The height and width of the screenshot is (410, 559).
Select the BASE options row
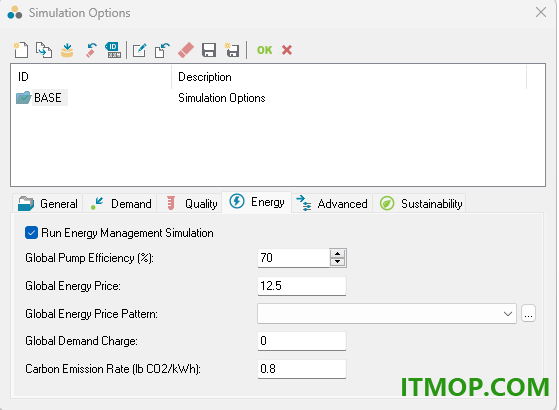(277, 98)
